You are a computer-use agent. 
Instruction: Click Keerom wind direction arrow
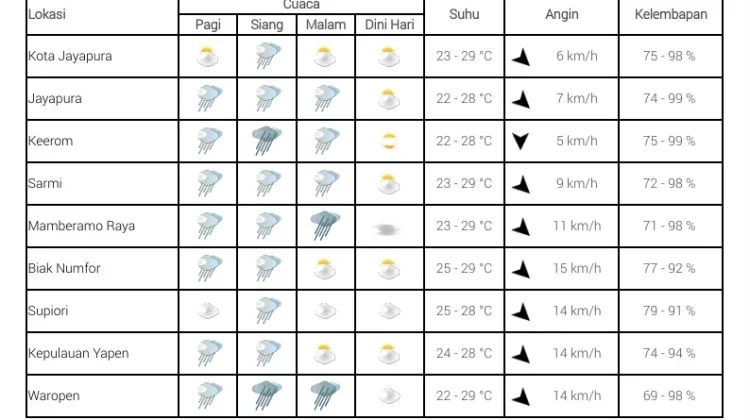(521, 141)
